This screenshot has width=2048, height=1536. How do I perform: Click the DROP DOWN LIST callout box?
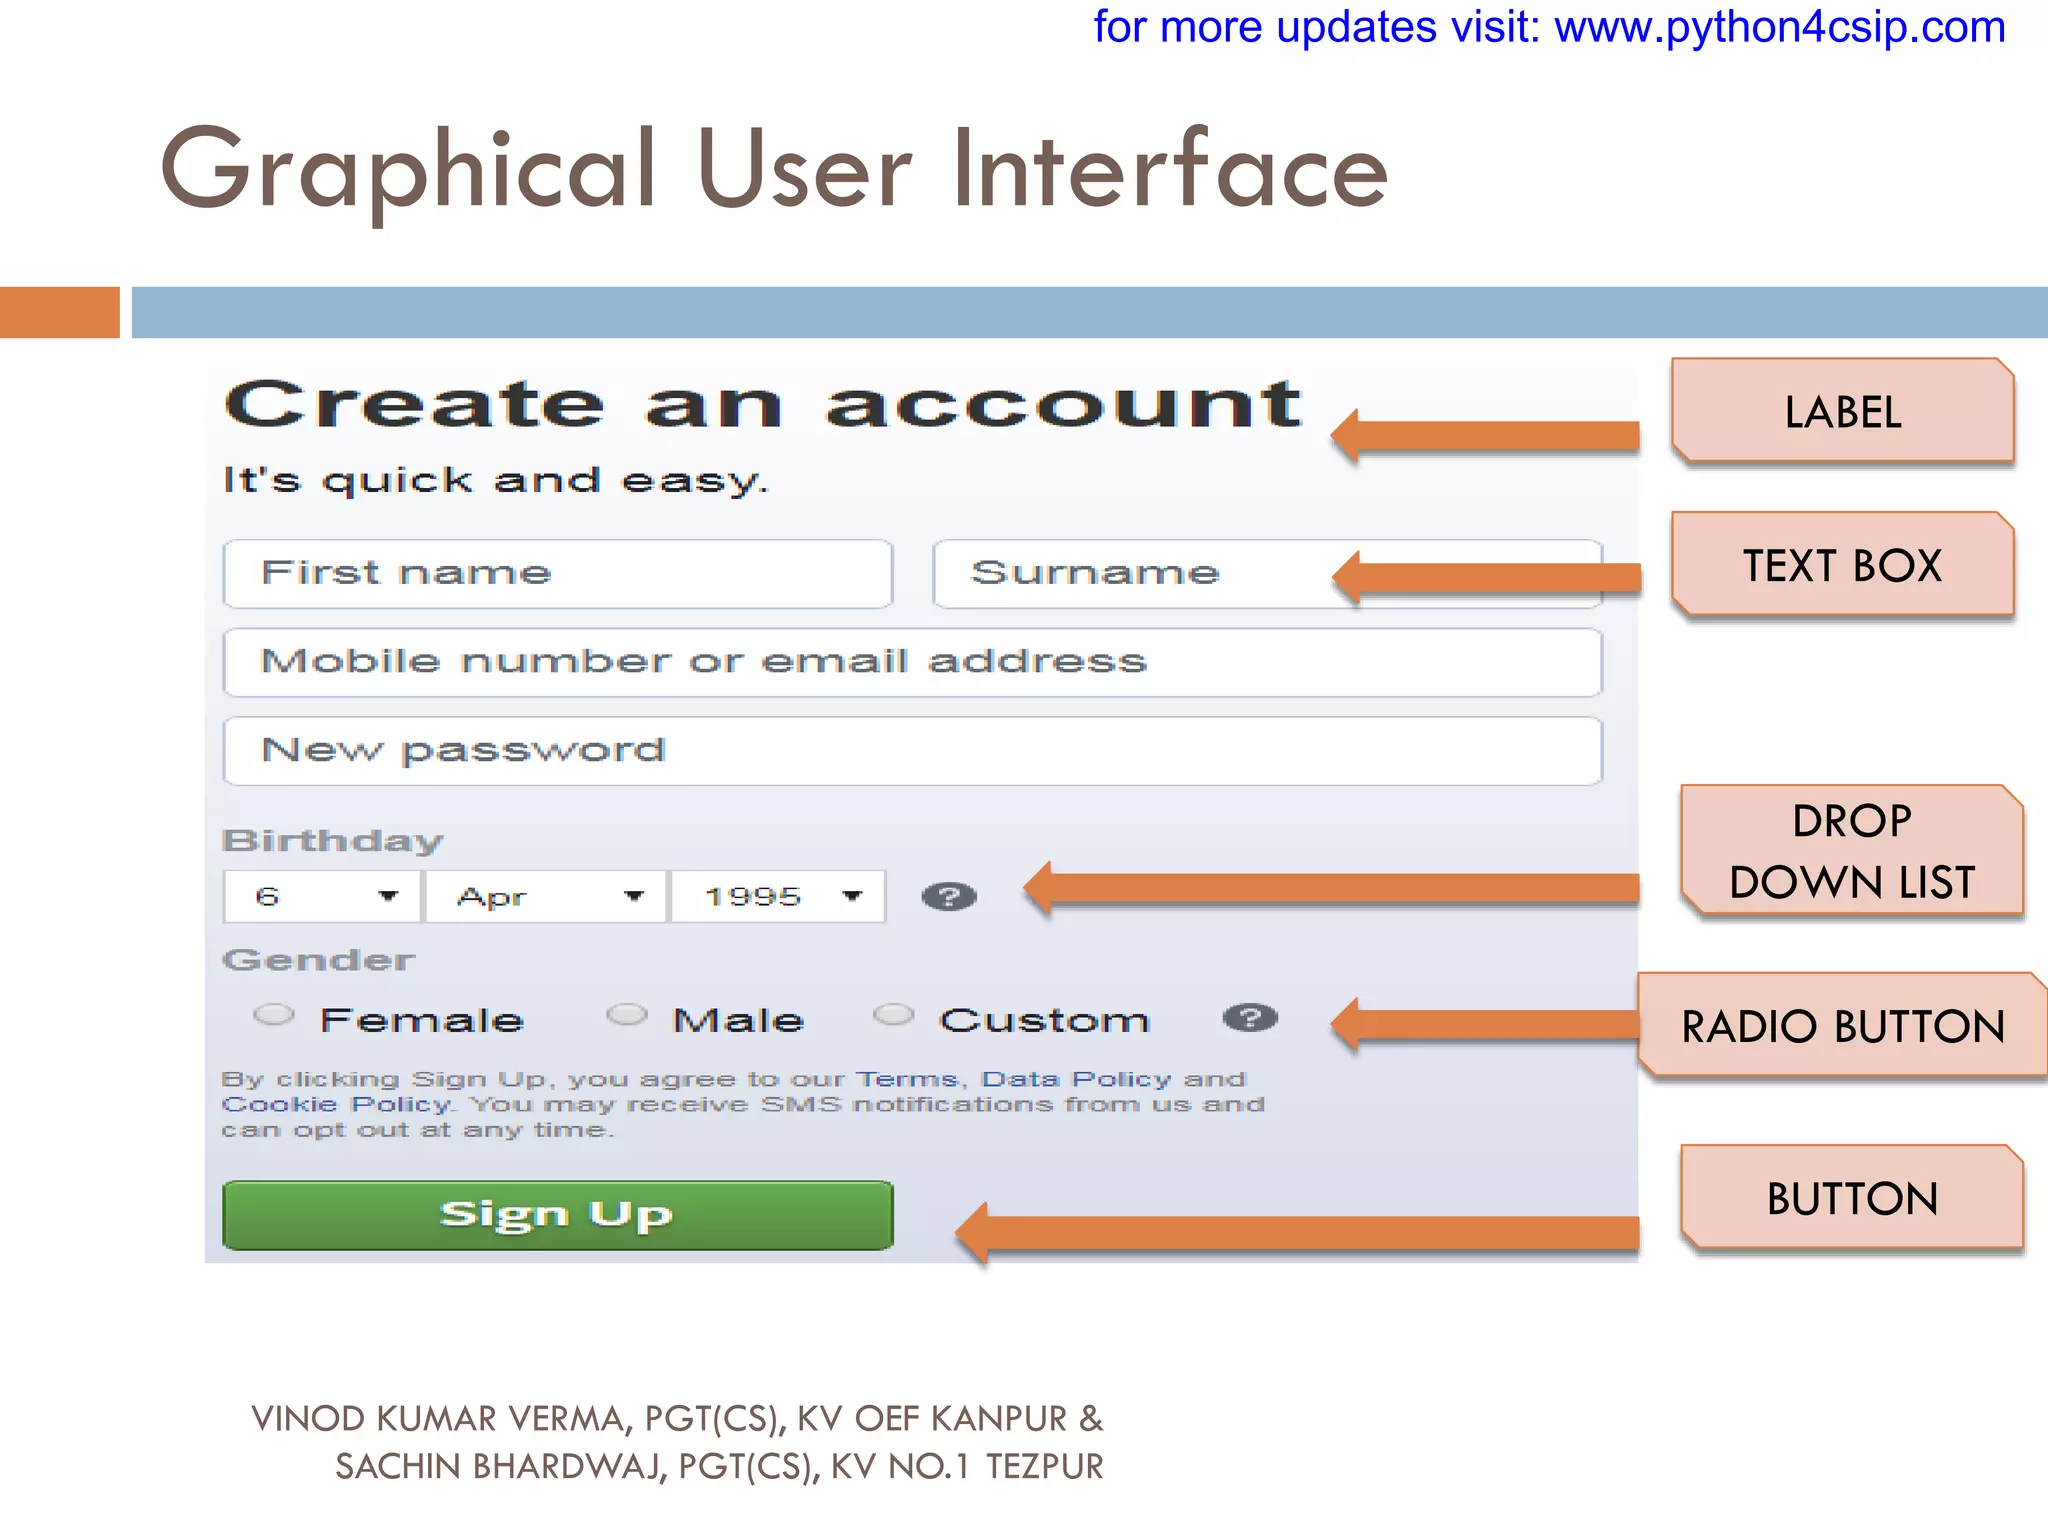point(1852,852)
